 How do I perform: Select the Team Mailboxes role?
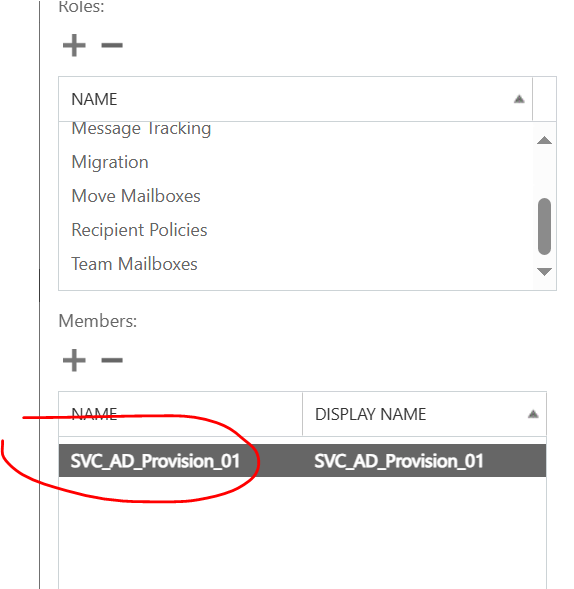[134, 264]
